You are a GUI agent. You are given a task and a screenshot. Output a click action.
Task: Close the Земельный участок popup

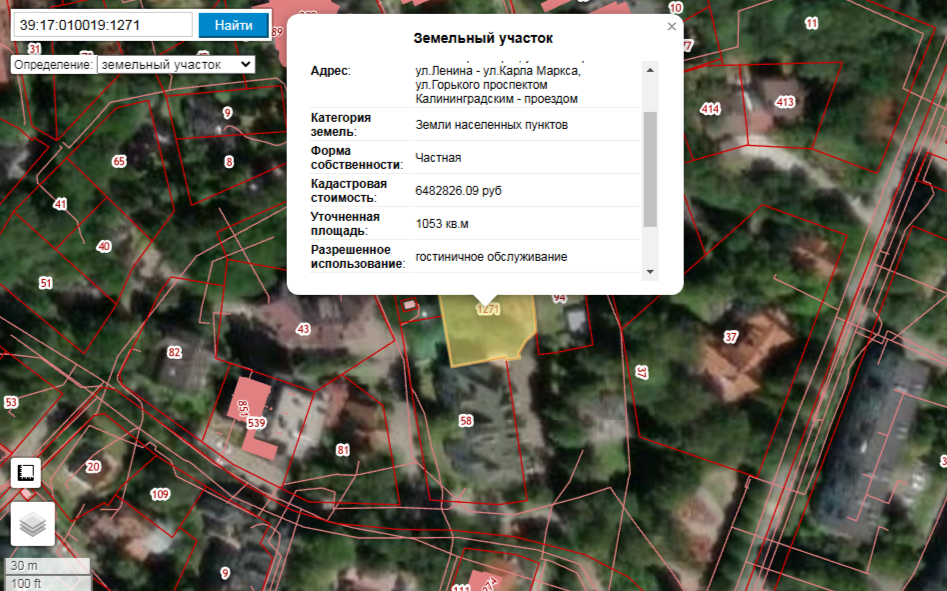(x=672, y=27)
